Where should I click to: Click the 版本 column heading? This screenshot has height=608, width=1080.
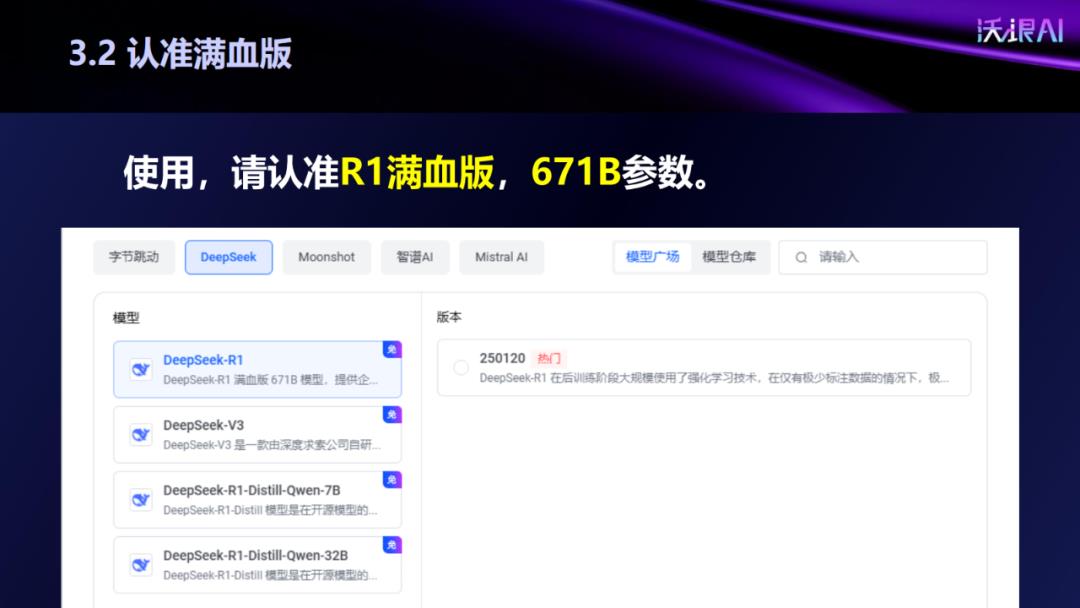pyautogui.click(x=449, y=317)
